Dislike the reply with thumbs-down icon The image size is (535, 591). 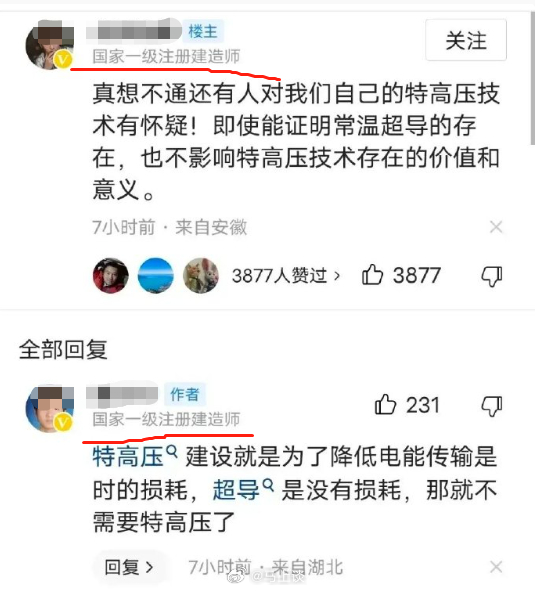pos(492,406)
